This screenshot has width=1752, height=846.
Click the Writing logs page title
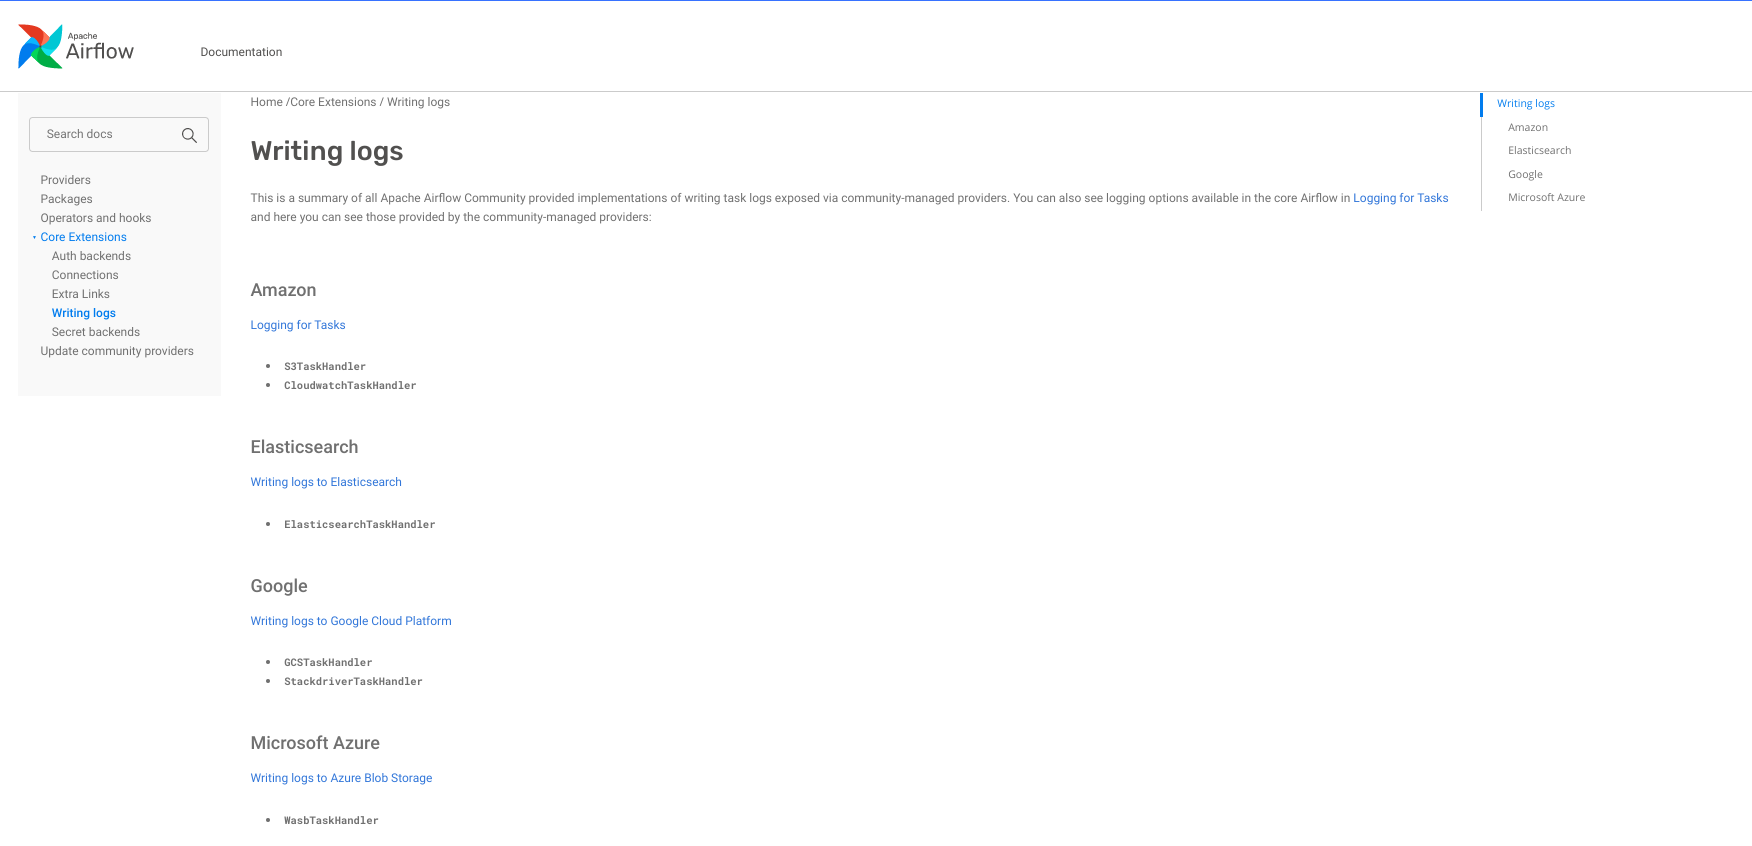[327, 151]
